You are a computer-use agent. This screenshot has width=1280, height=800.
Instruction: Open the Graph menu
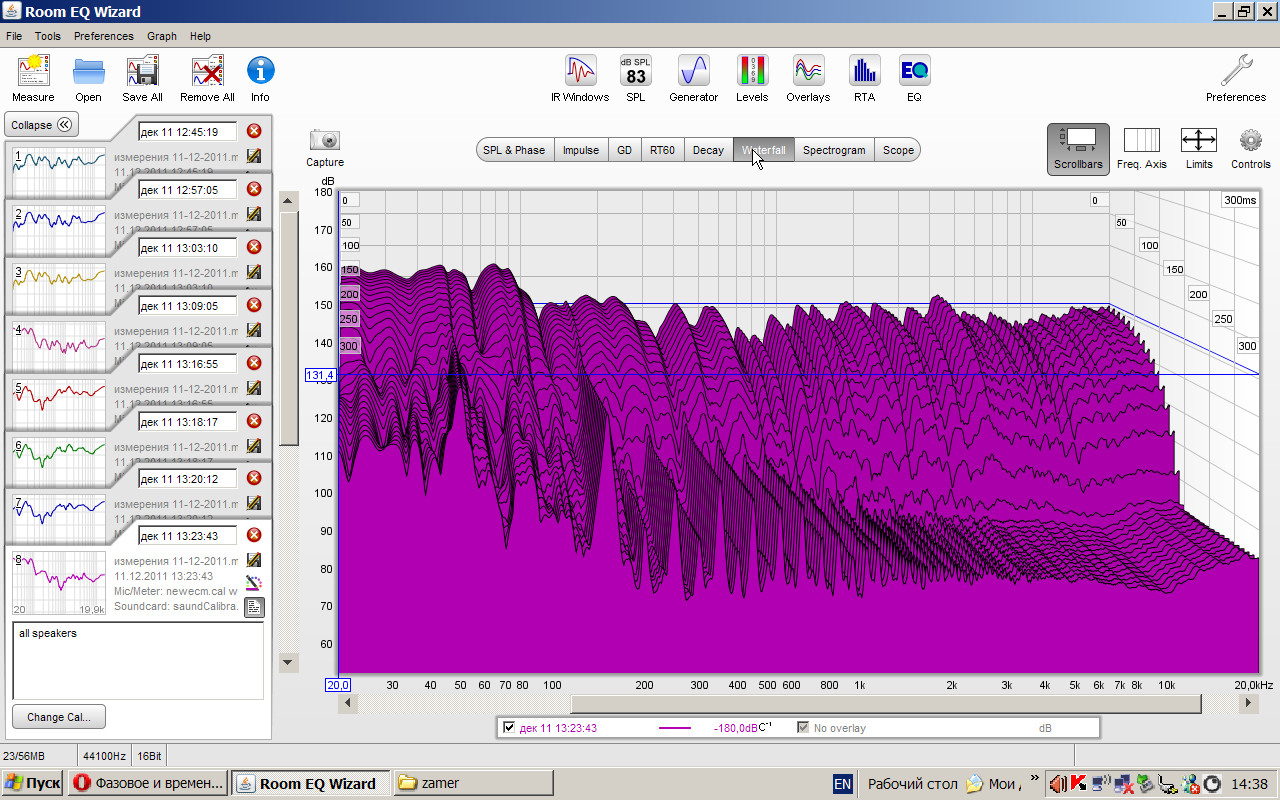pos(161,36)
